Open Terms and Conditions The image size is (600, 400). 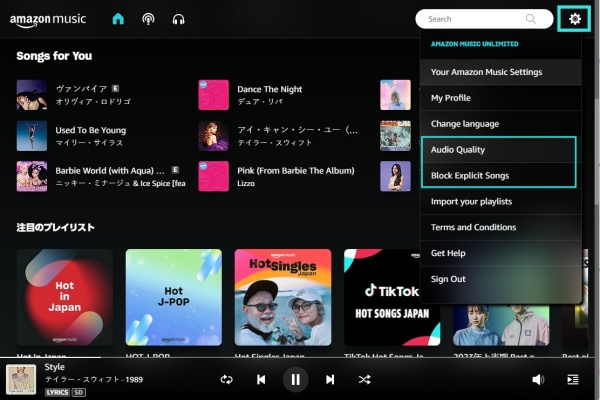pyautogui.click(x=501, y=227)
